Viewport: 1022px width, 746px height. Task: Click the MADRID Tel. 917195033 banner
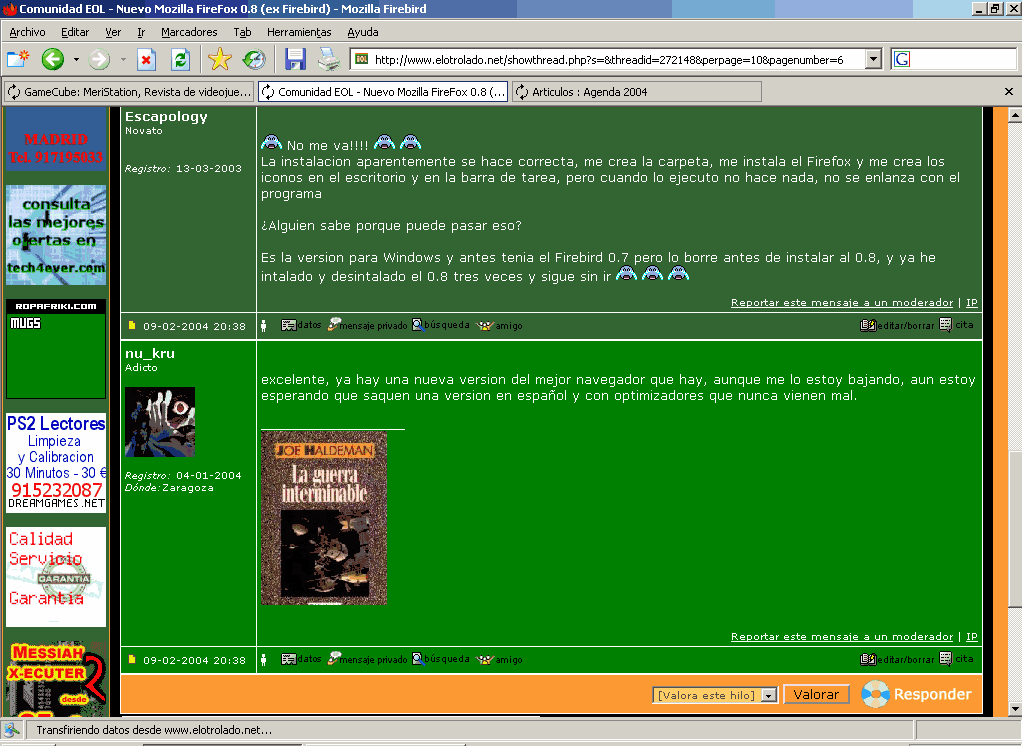(56, 139)
